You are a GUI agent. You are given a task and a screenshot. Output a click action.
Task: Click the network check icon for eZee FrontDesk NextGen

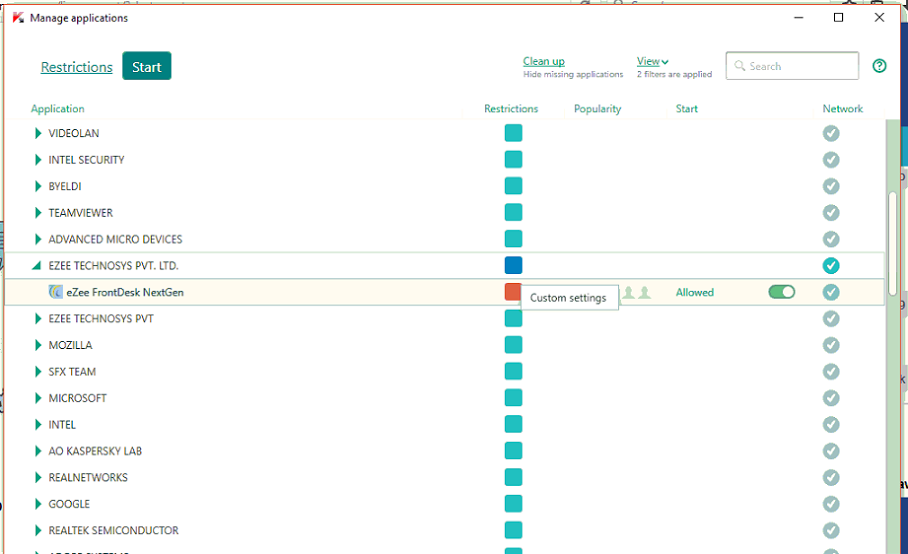point(831,292)
